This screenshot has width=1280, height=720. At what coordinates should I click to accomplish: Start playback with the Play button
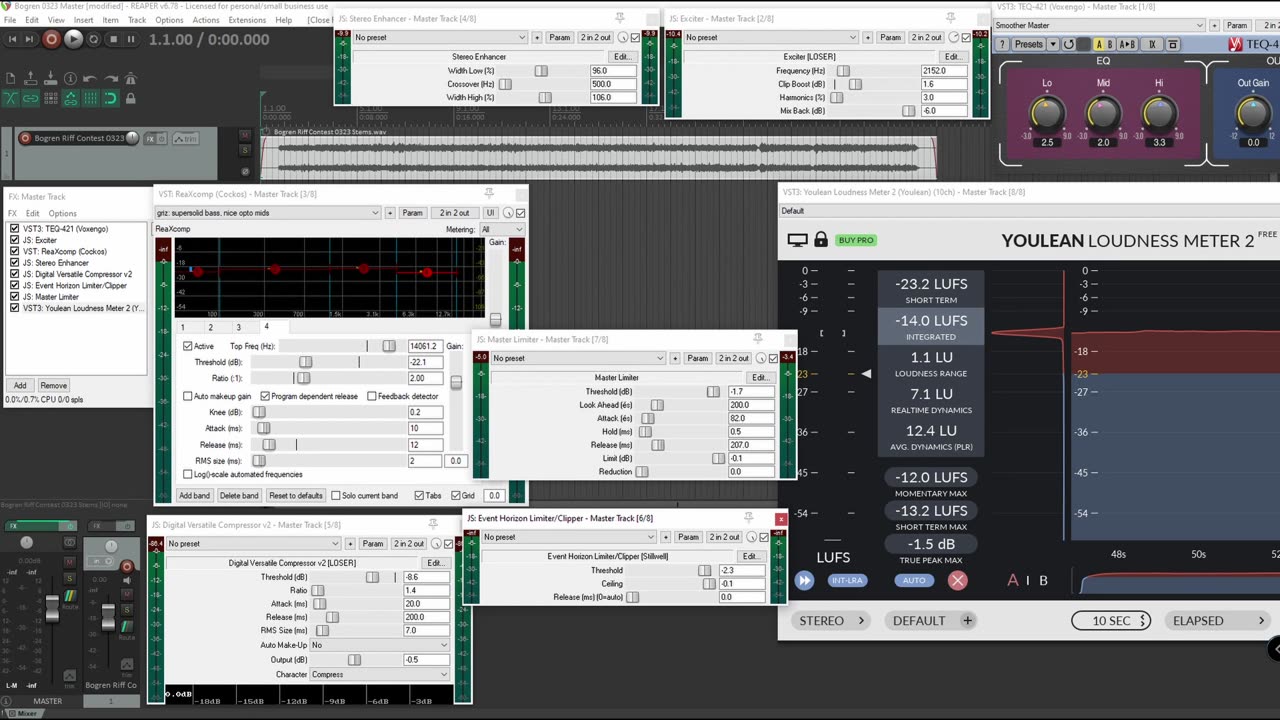point(73,39)
